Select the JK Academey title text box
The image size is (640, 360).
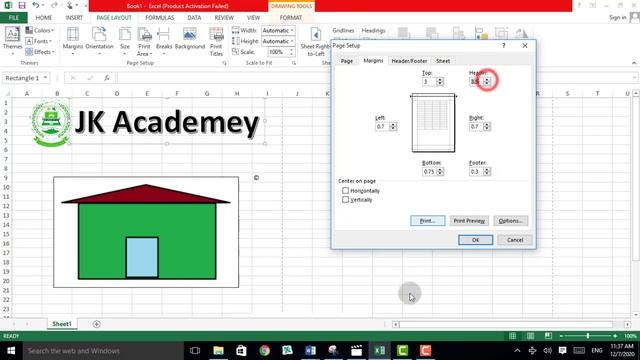tap(167, 122)
